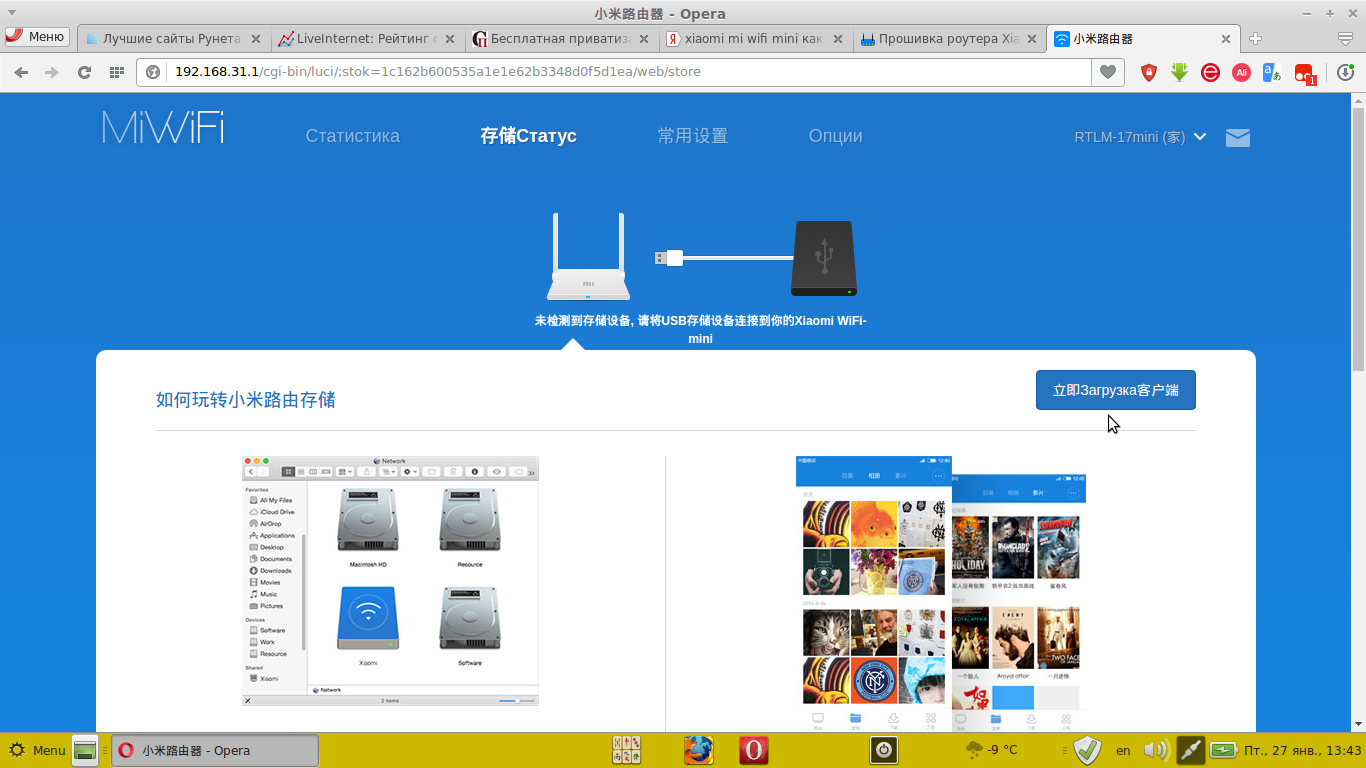Open the network connection tray icon
The width and height of the screenshot is (1366, 768).
click(1190, 750)
